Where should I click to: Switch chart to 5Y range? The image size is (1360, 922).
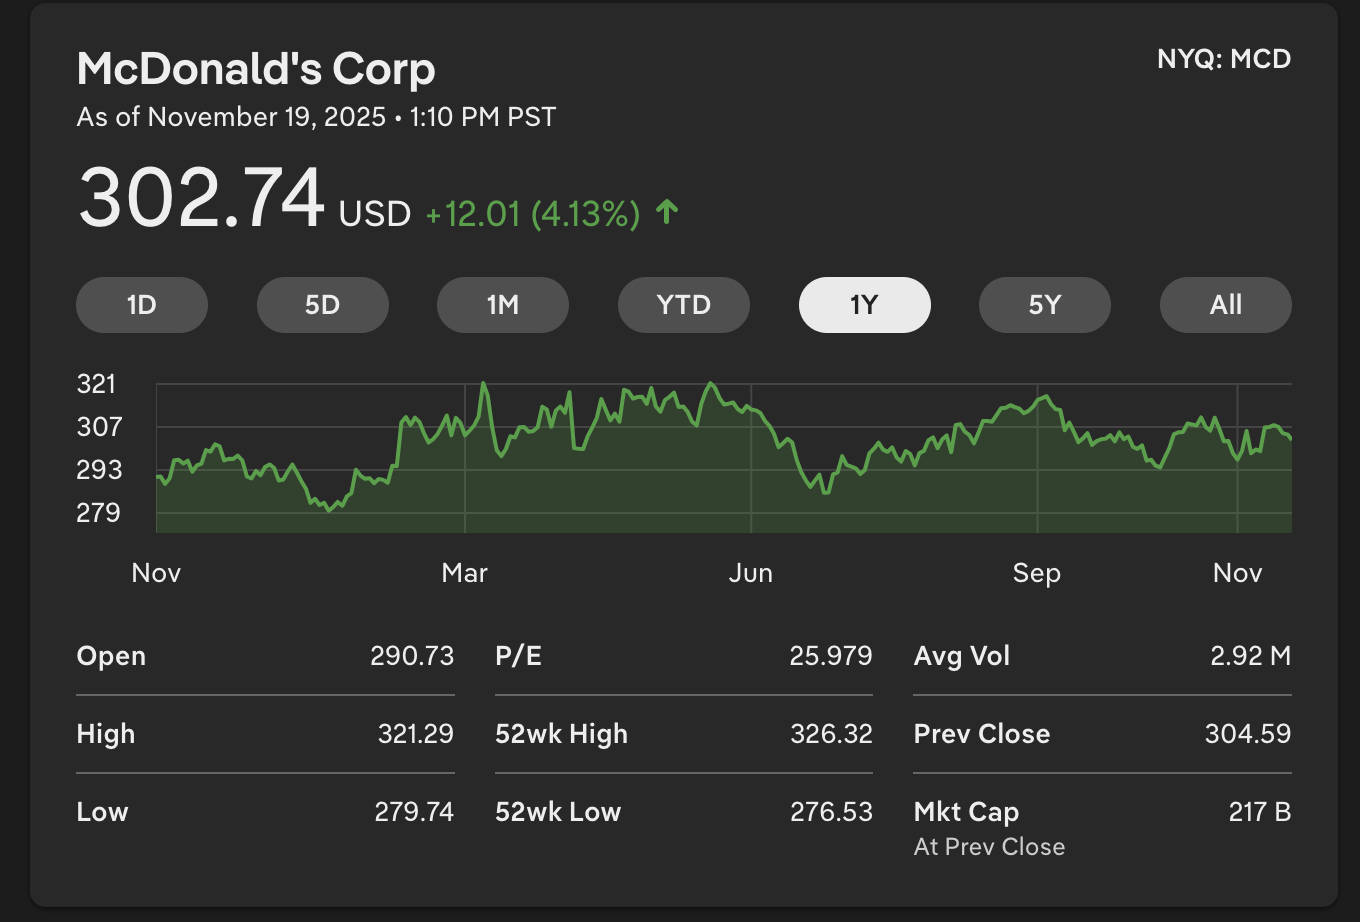[x=1045, y=305]
